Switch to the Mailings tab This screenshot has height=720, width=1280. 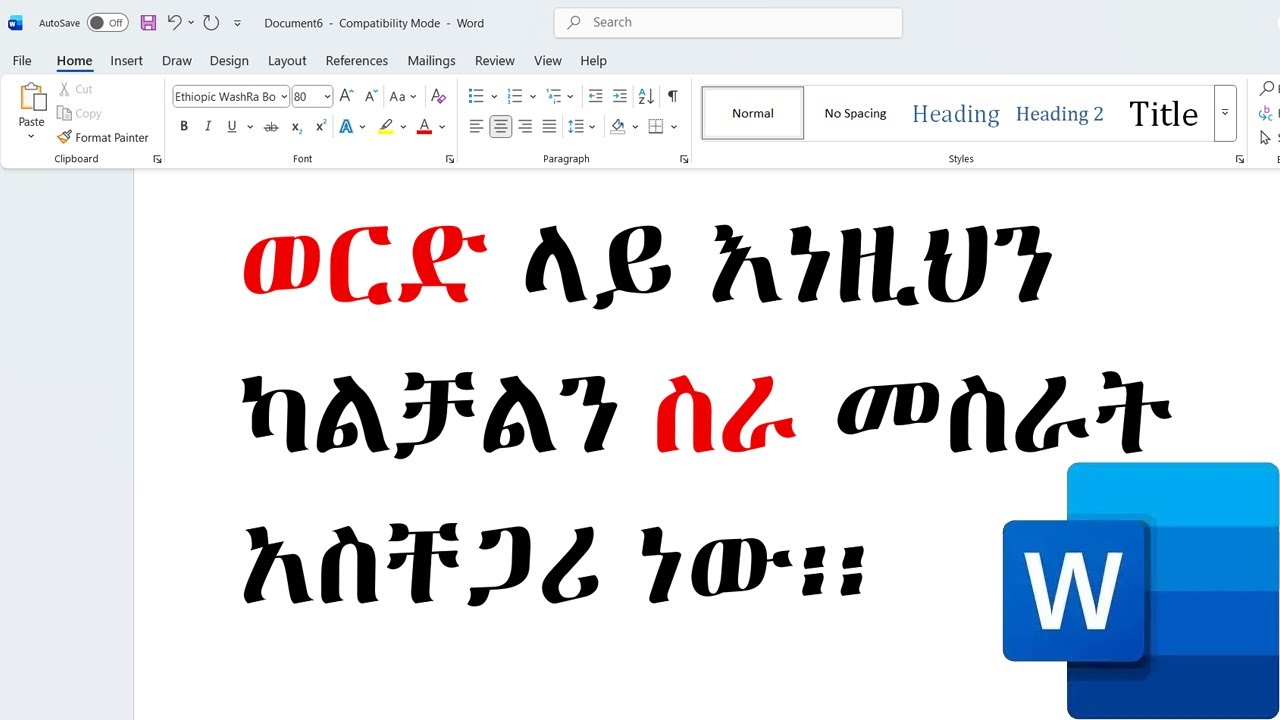point(431,61)
